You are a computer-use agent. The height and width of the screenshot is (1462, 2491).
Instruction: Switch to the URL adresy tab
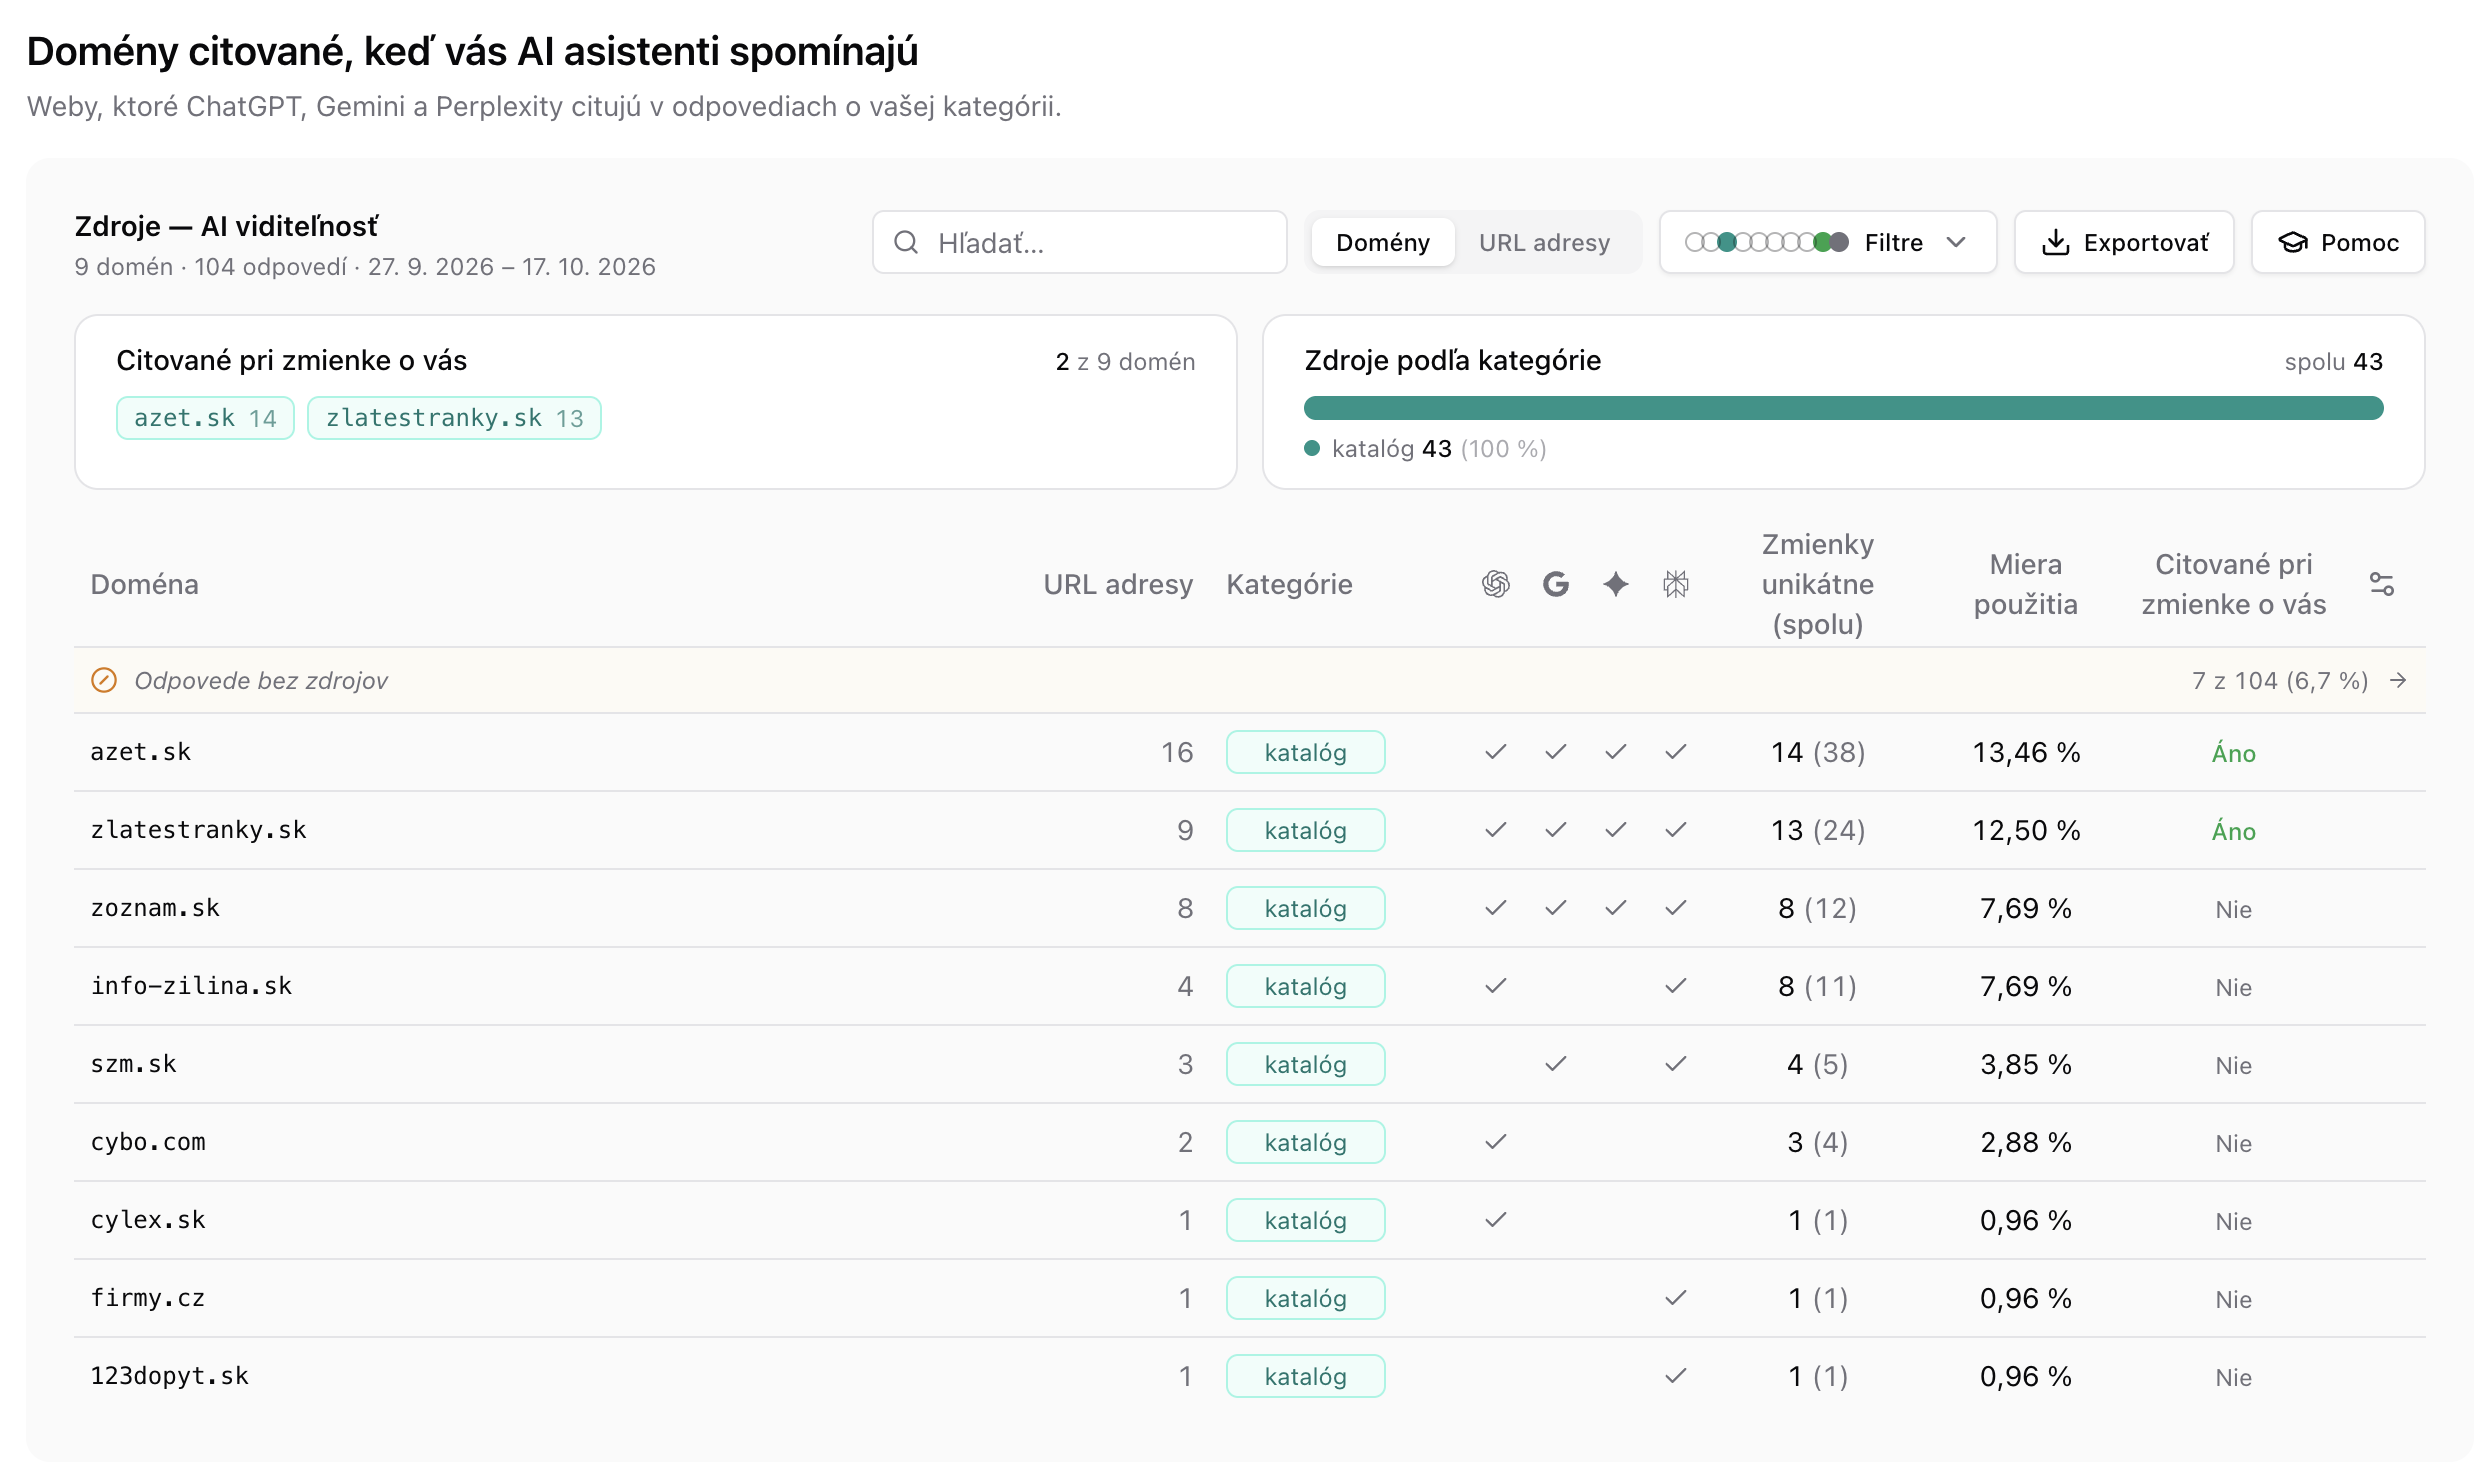[1544, 243]
